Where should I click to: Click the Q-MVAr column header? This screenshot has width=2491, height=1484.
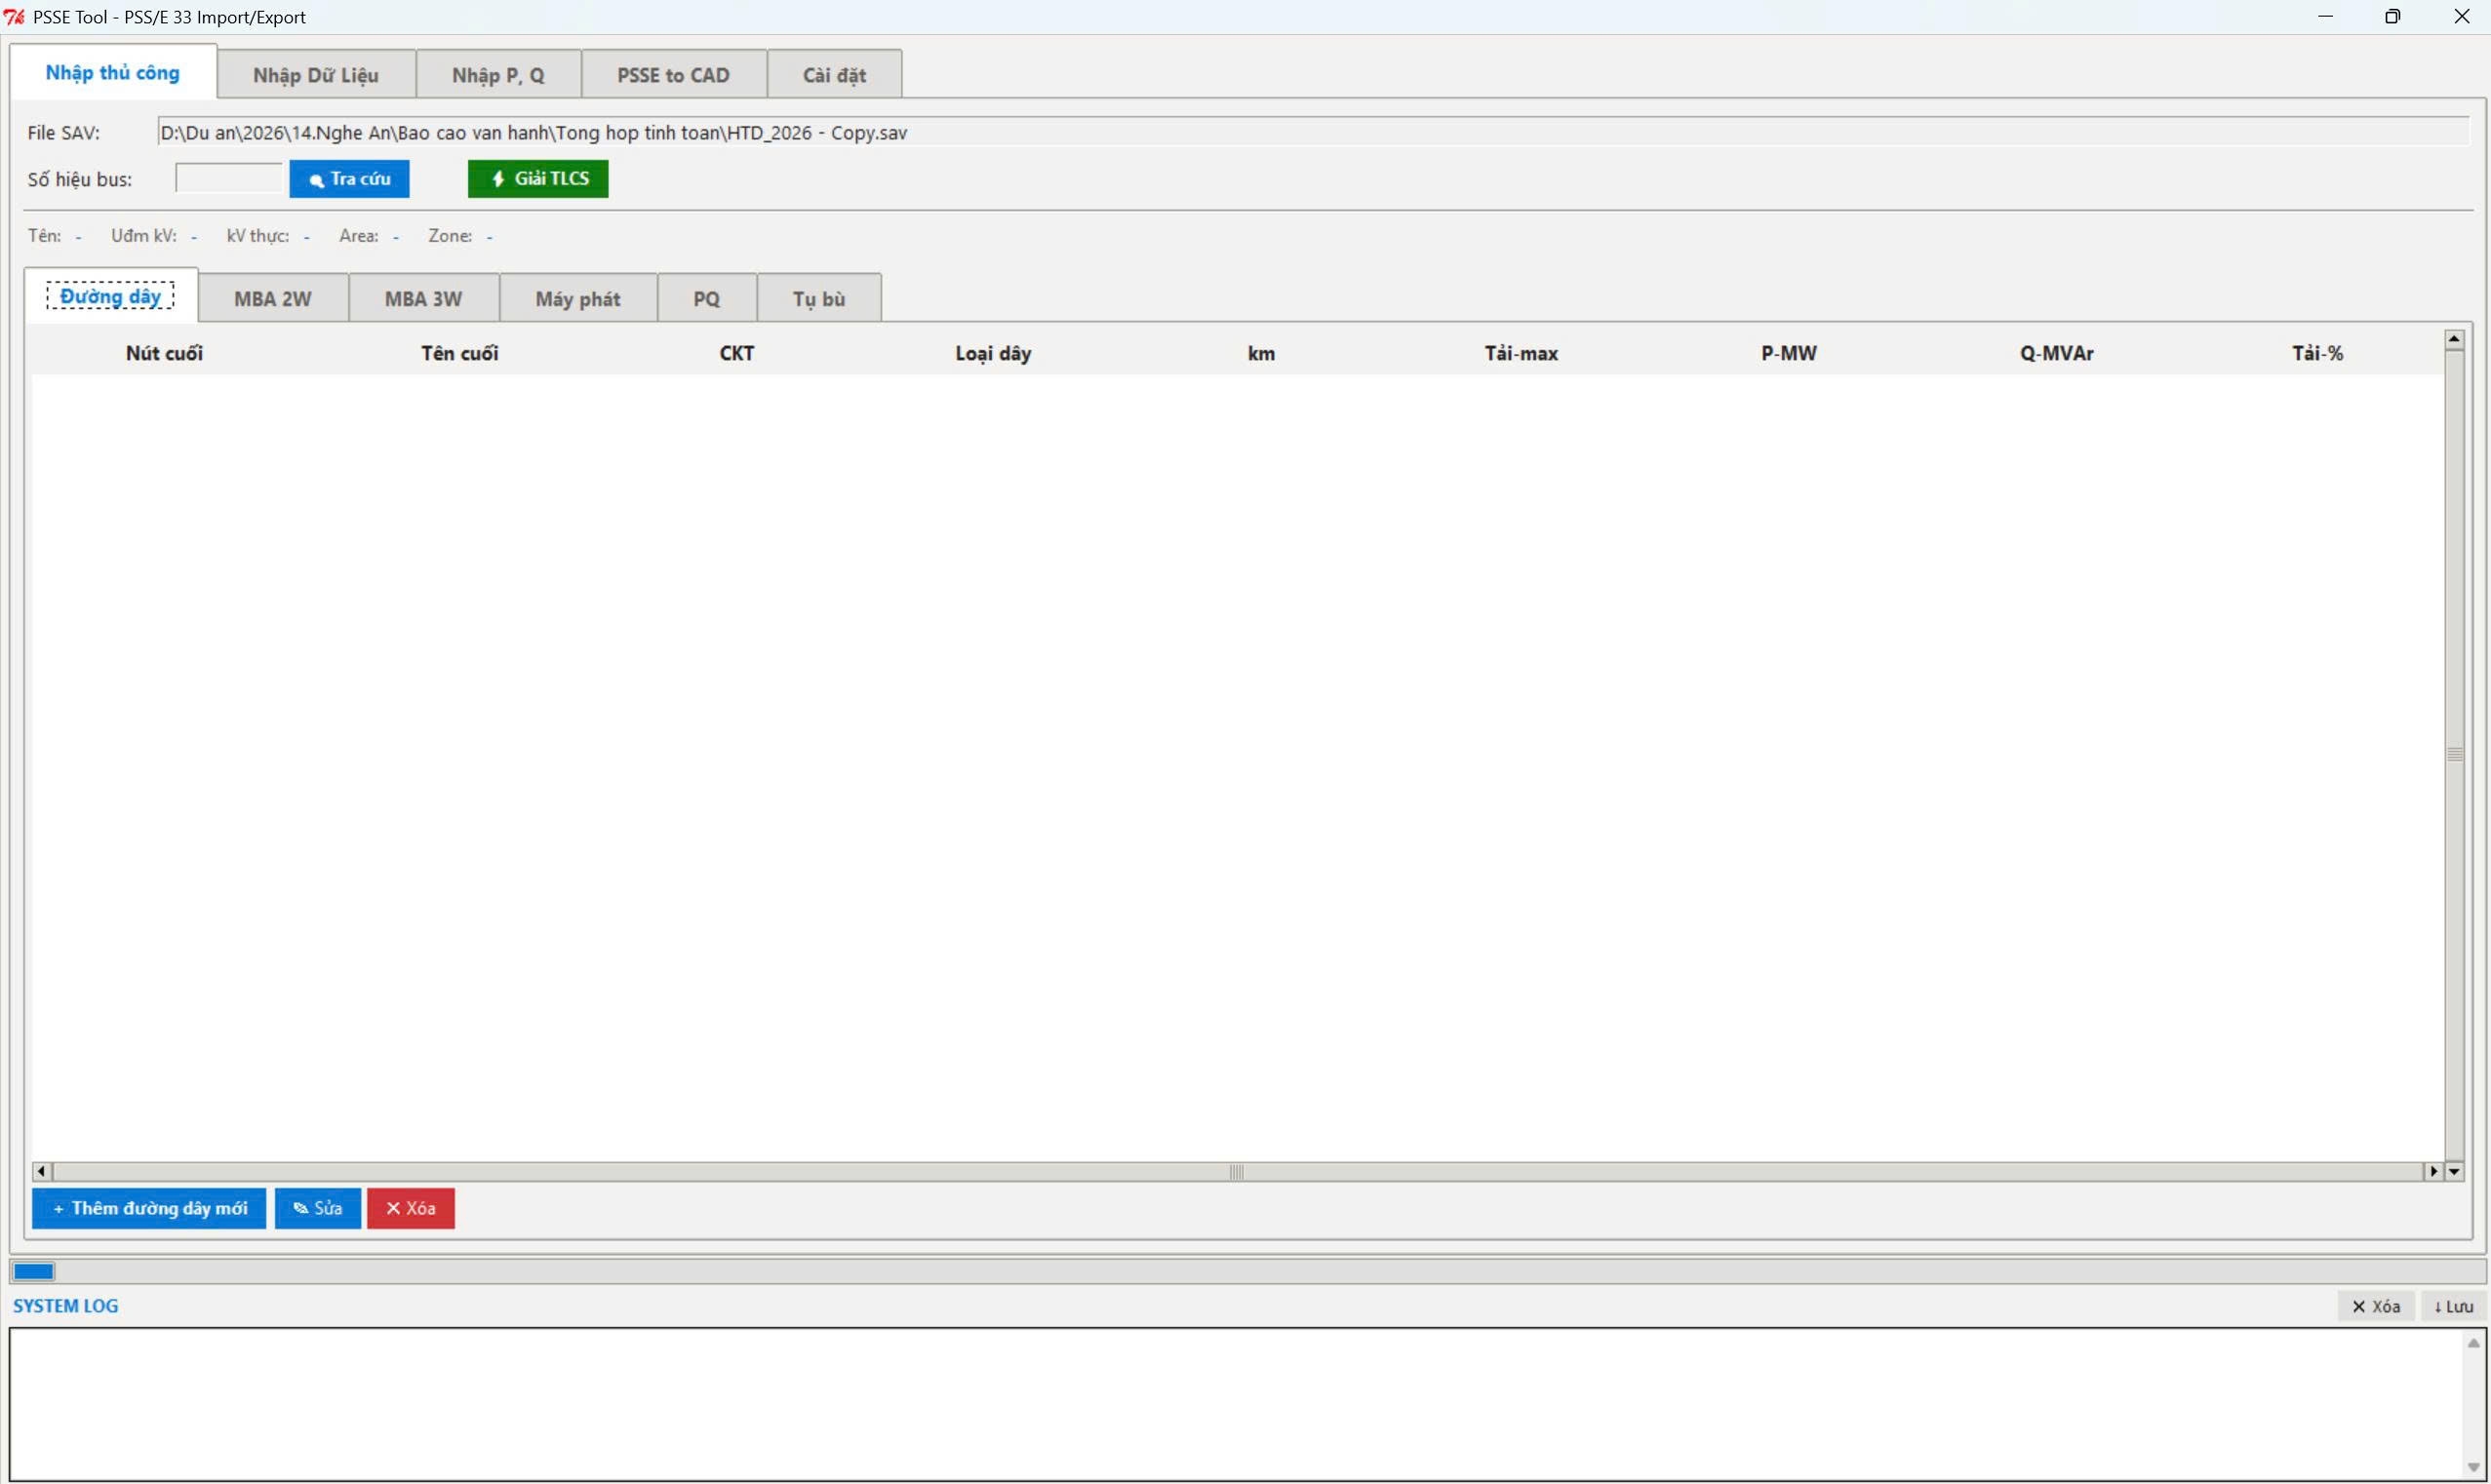(x=2056, y=353)
